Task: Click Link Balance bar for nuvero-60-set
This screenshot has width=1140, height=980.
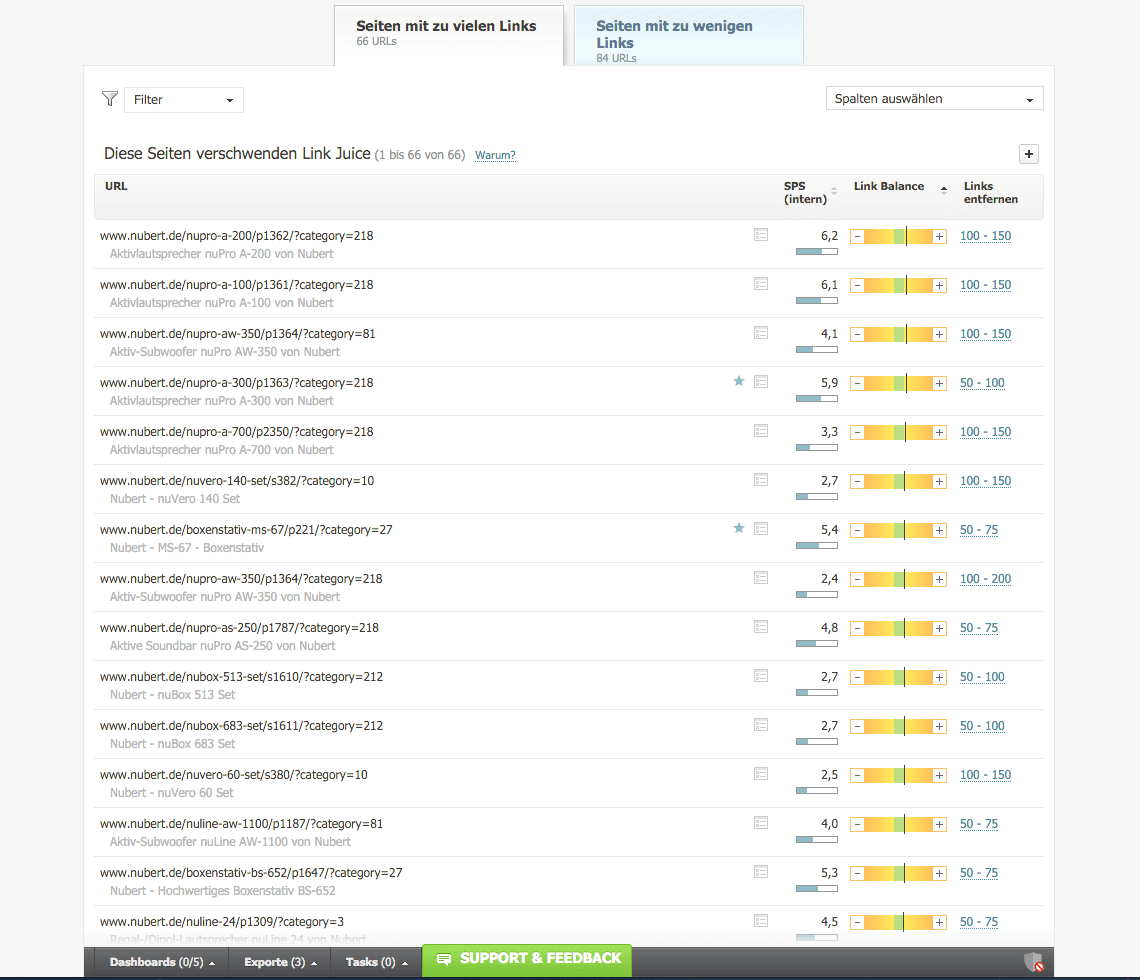Action: (x=899, y=775)
